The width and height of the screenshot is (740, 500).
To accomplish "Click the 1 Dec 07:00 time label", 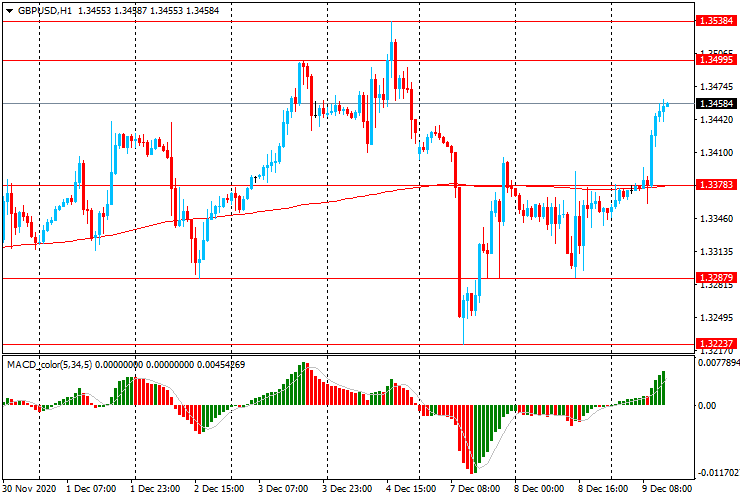I will tap(91, 488).
